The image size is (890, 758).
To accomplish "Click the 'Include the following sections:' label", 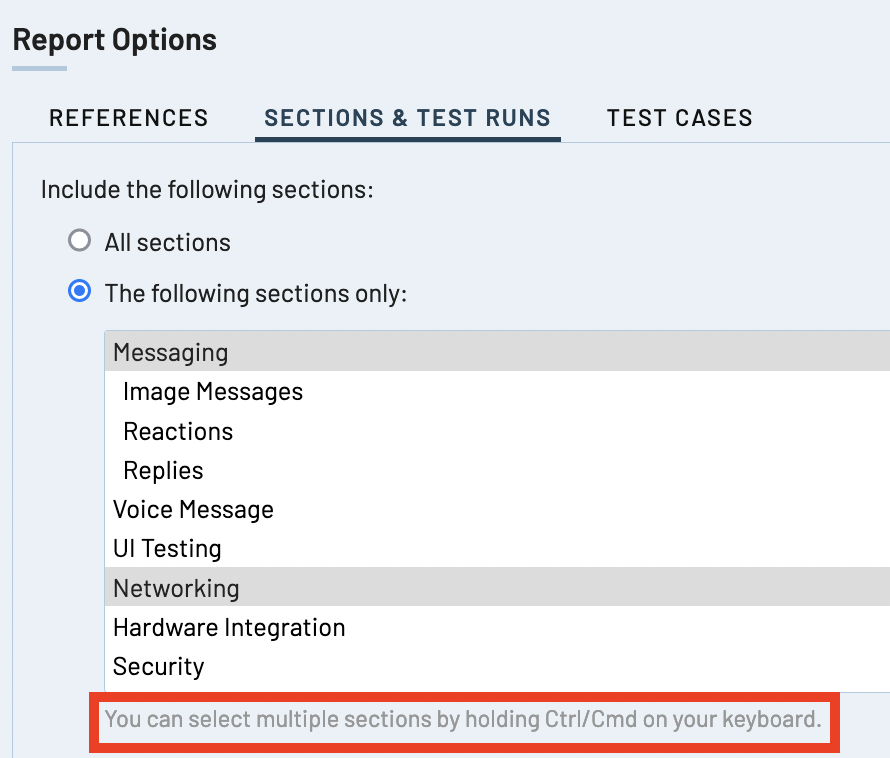I will 206,188.
